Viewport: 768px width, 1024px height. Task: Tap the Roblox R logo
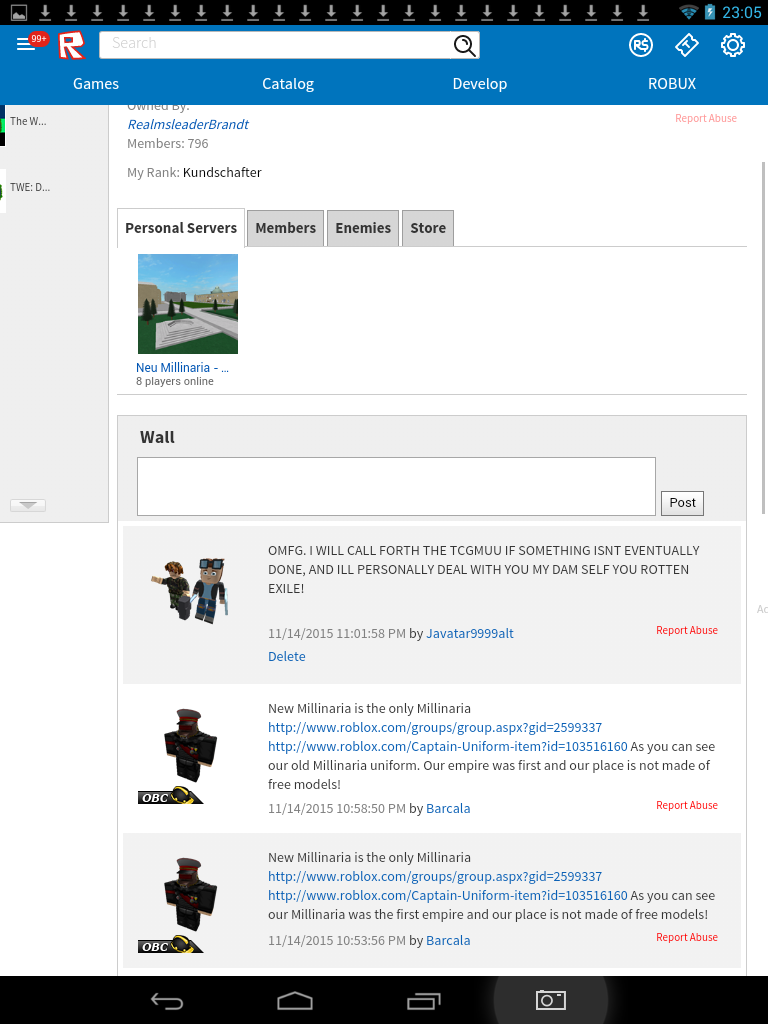click(71, 45)
